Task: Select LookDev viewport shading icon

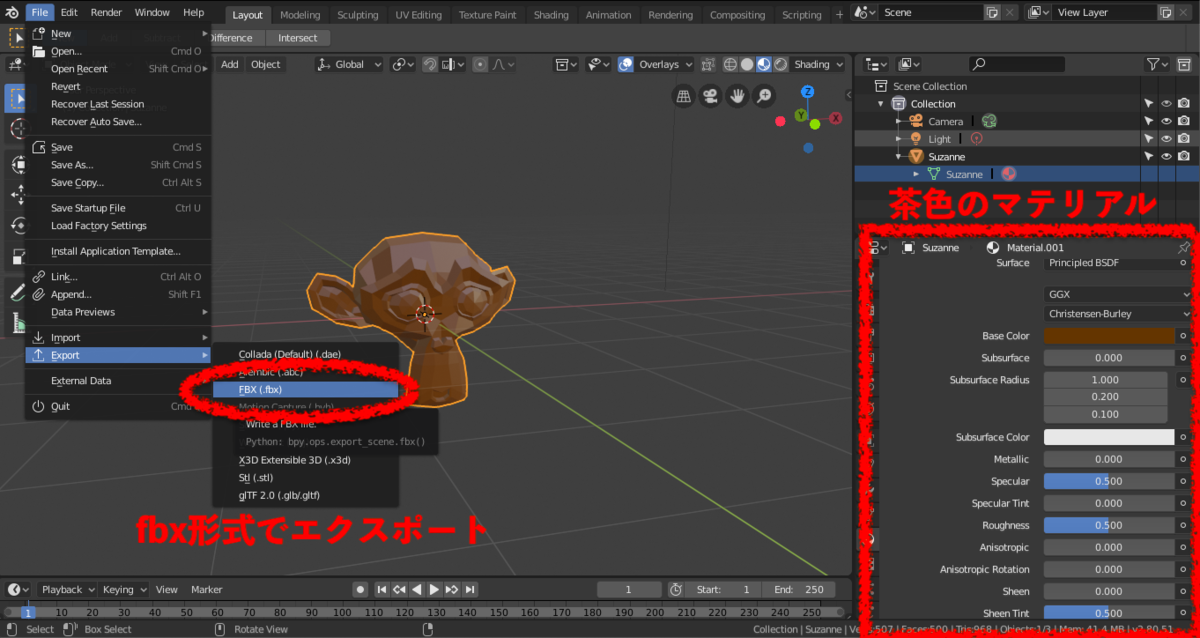Action: [x=763, y=64]
